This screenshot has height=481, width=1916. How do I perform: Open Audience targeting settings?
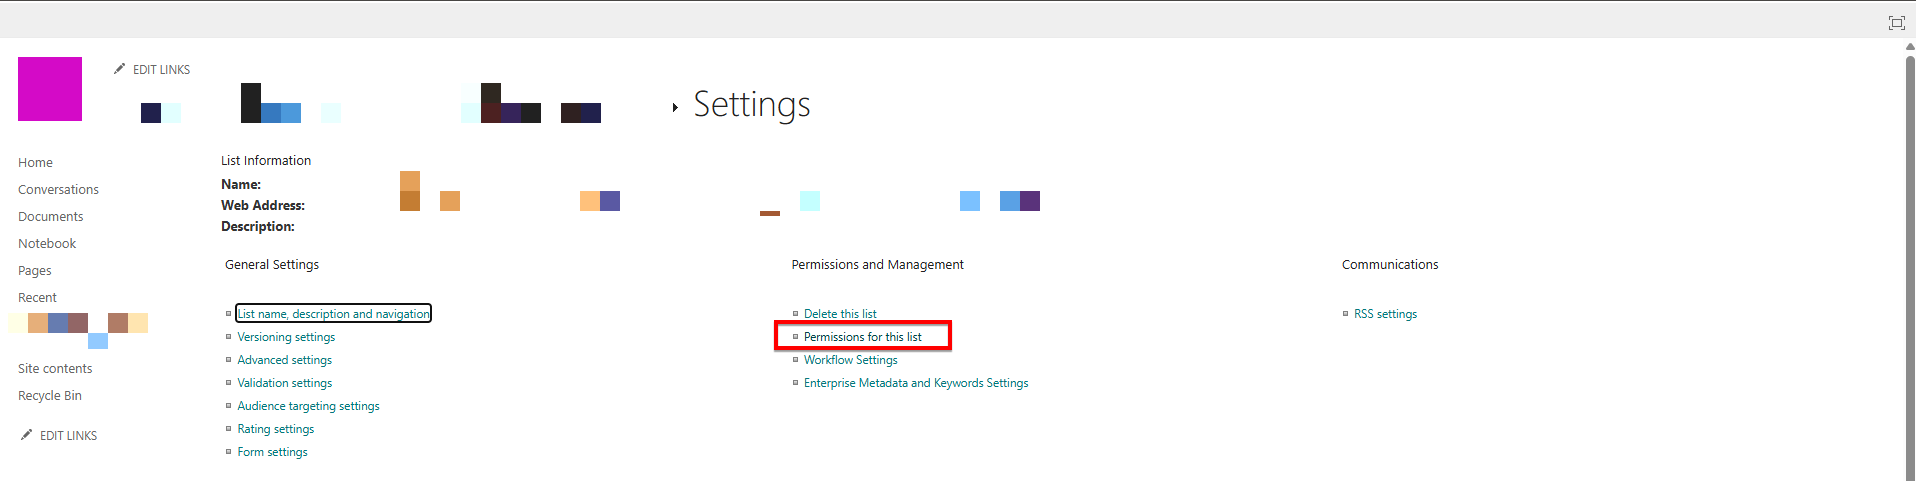(308, 406)
